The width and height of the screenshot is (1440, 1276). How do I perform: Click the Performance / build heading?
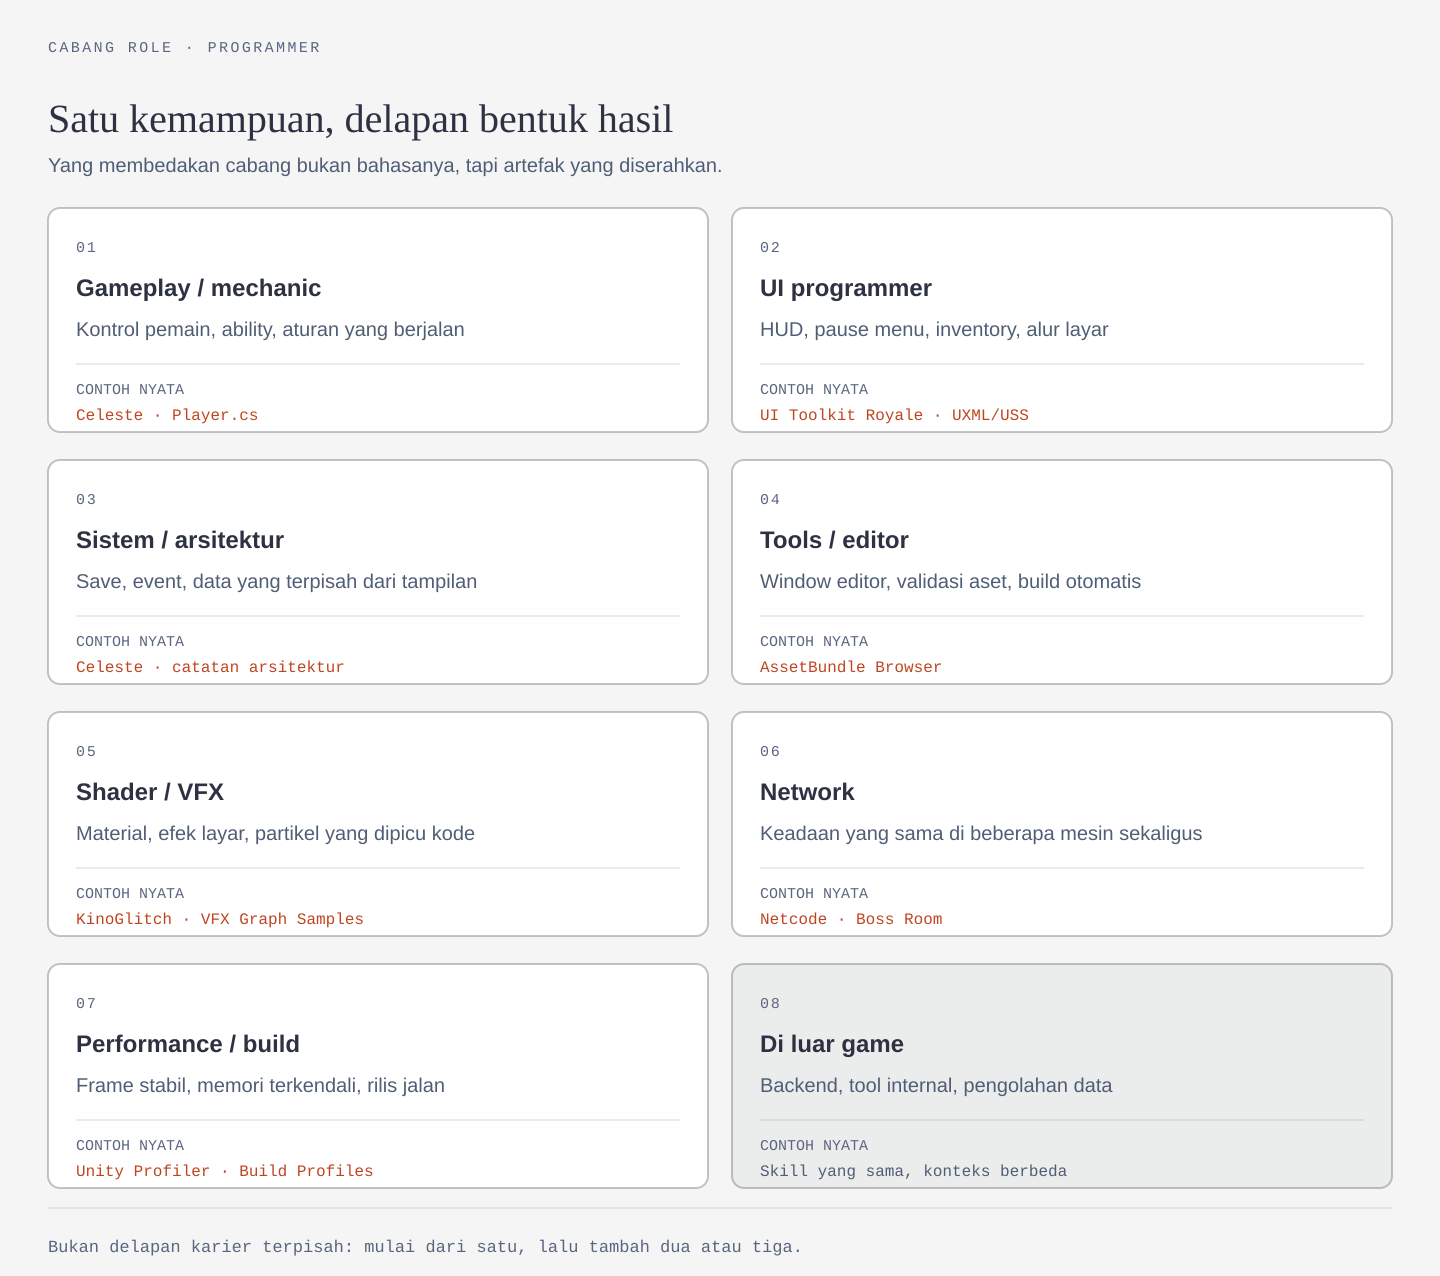tap(188, 1044)
